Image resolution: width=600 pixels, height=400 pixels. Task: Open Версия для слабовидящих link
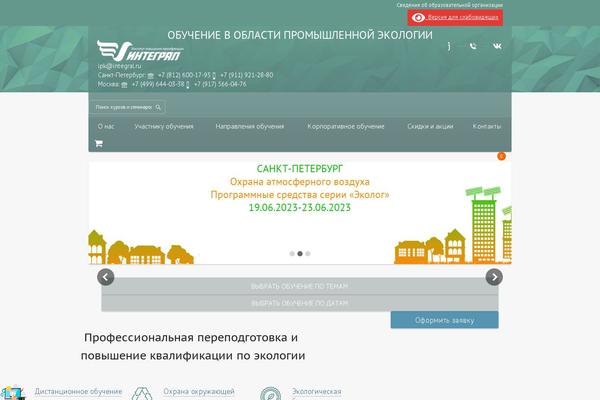(x=463, y=18)
